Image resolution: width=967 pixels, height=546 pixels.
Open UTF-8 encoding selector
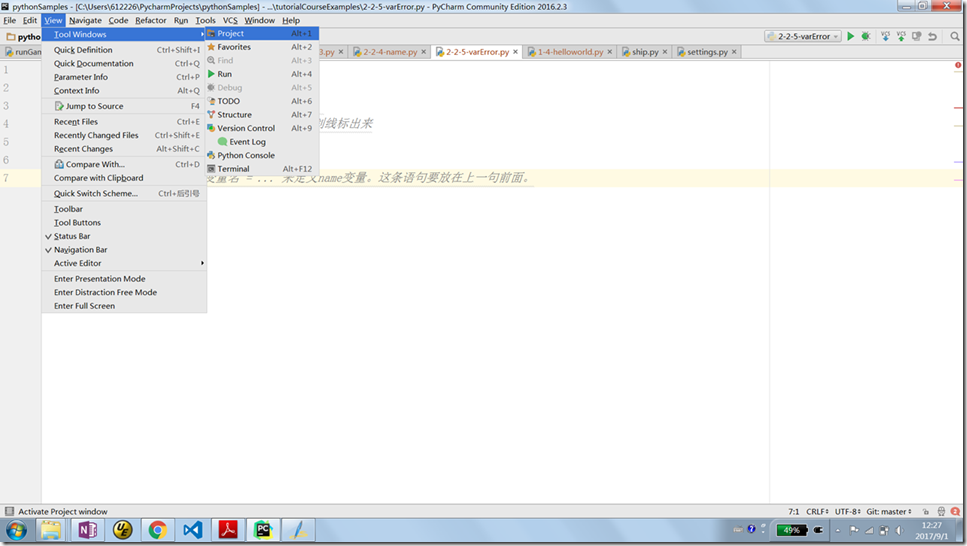coord(847,511)
